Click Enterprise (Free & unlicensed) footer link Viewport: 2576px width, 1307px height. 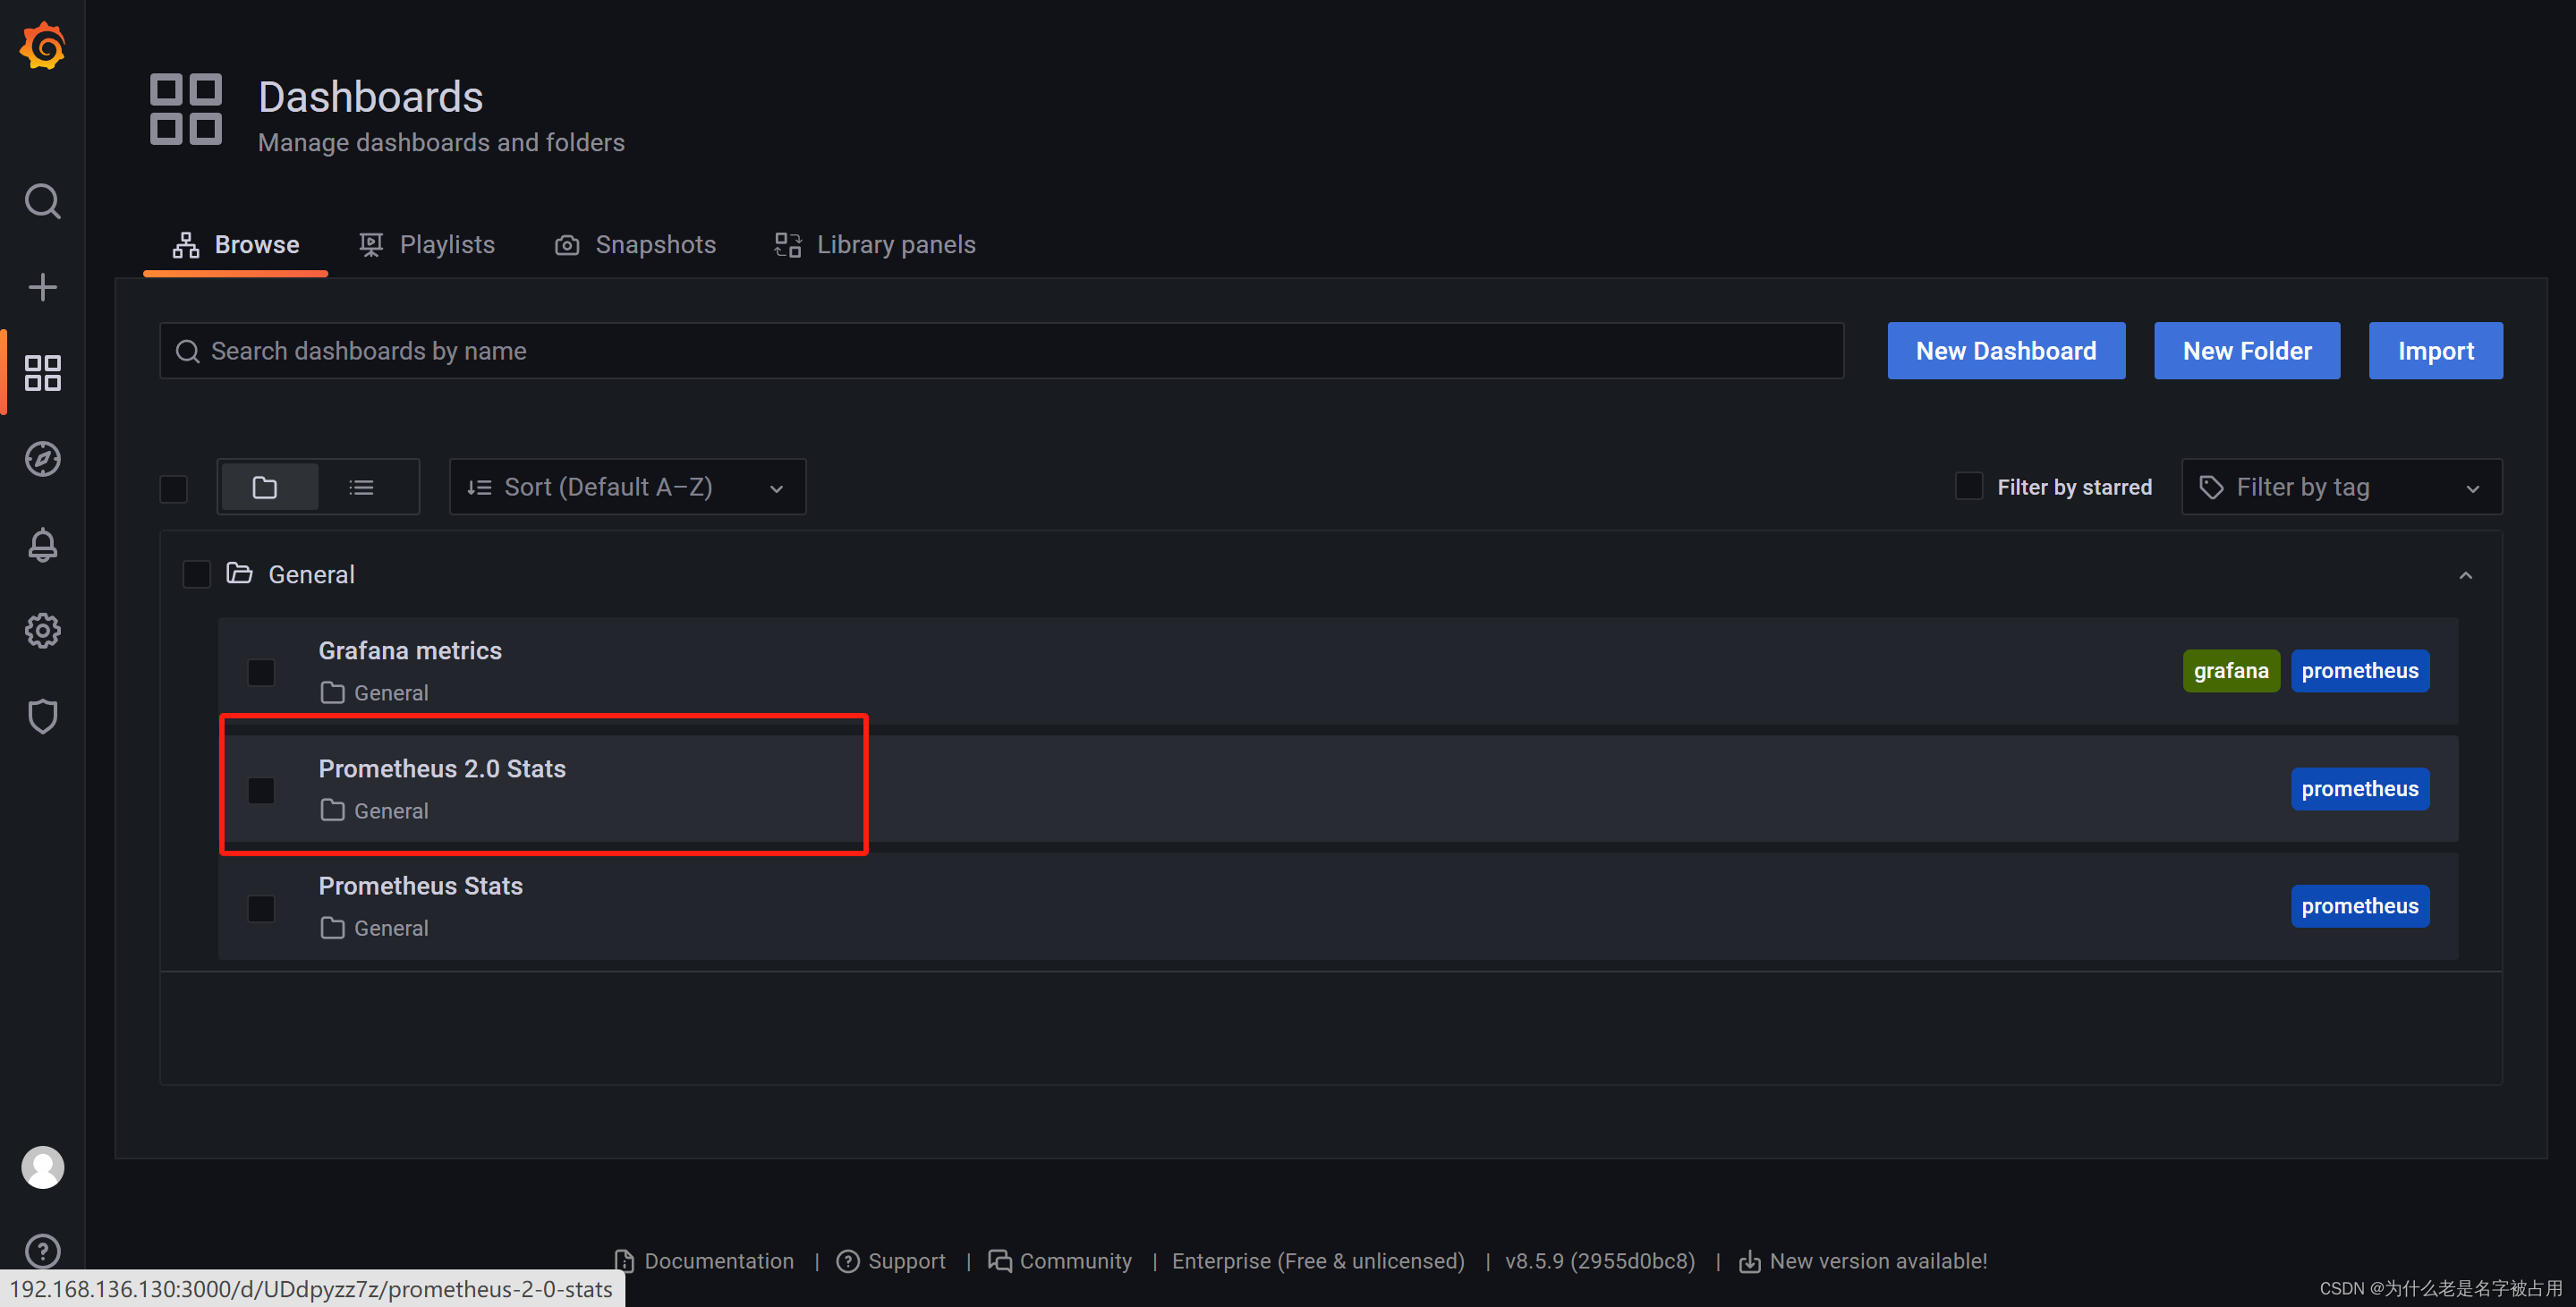click(x=1318, y=1261)
